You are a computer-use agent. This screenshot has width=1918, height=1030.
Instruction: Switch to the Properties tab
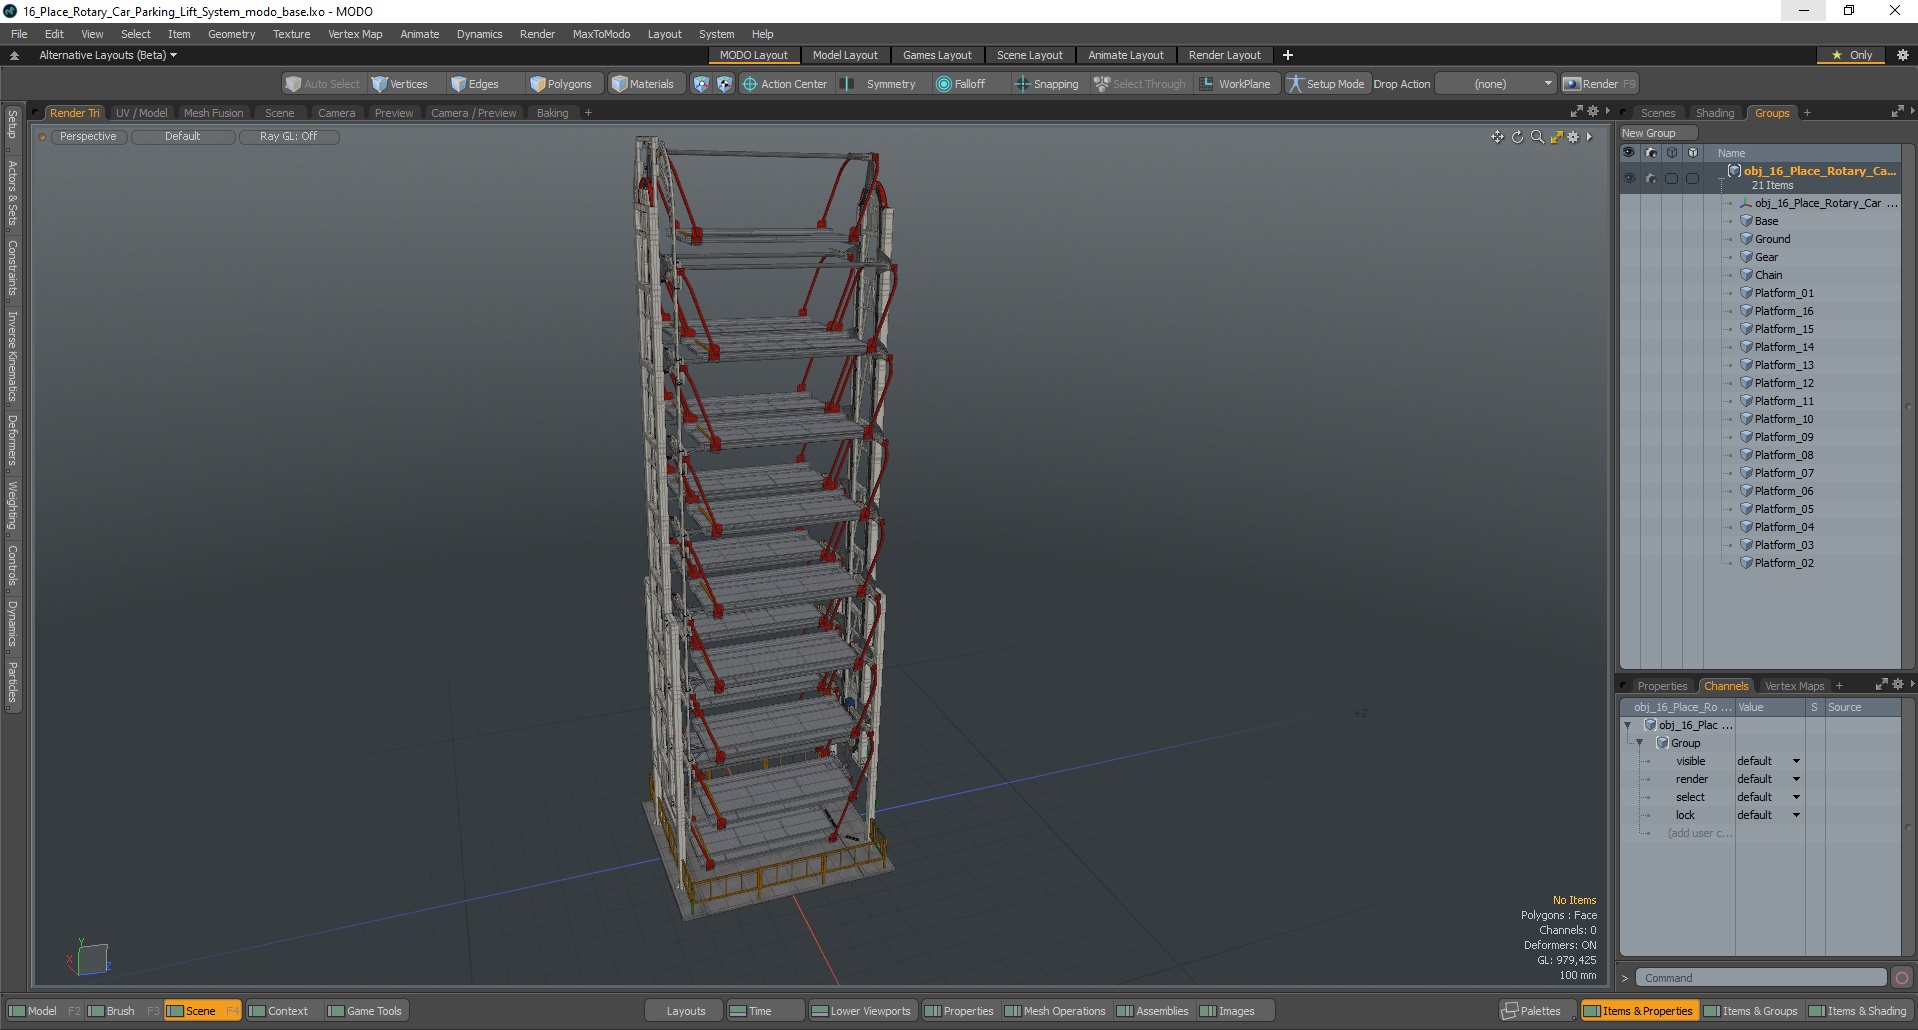1662,686
